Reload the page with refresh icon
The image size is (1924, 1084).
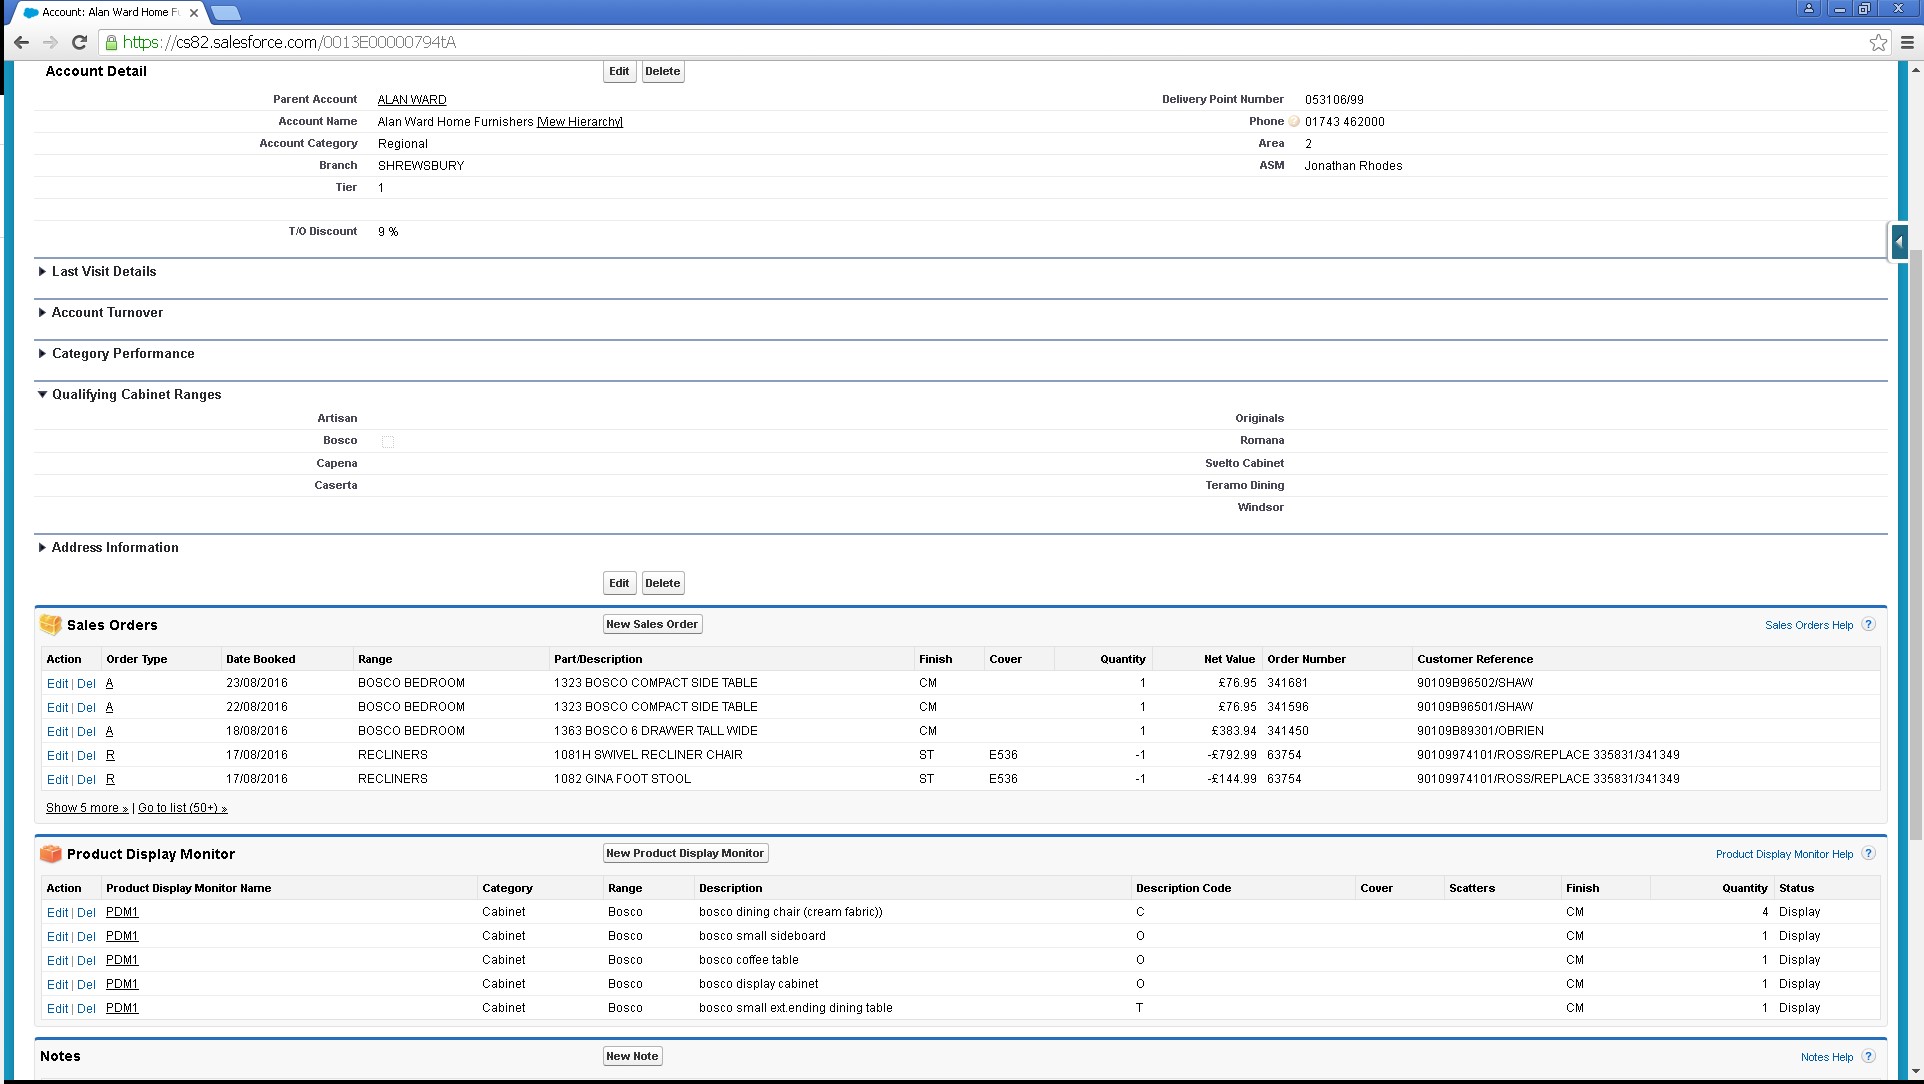79,42
